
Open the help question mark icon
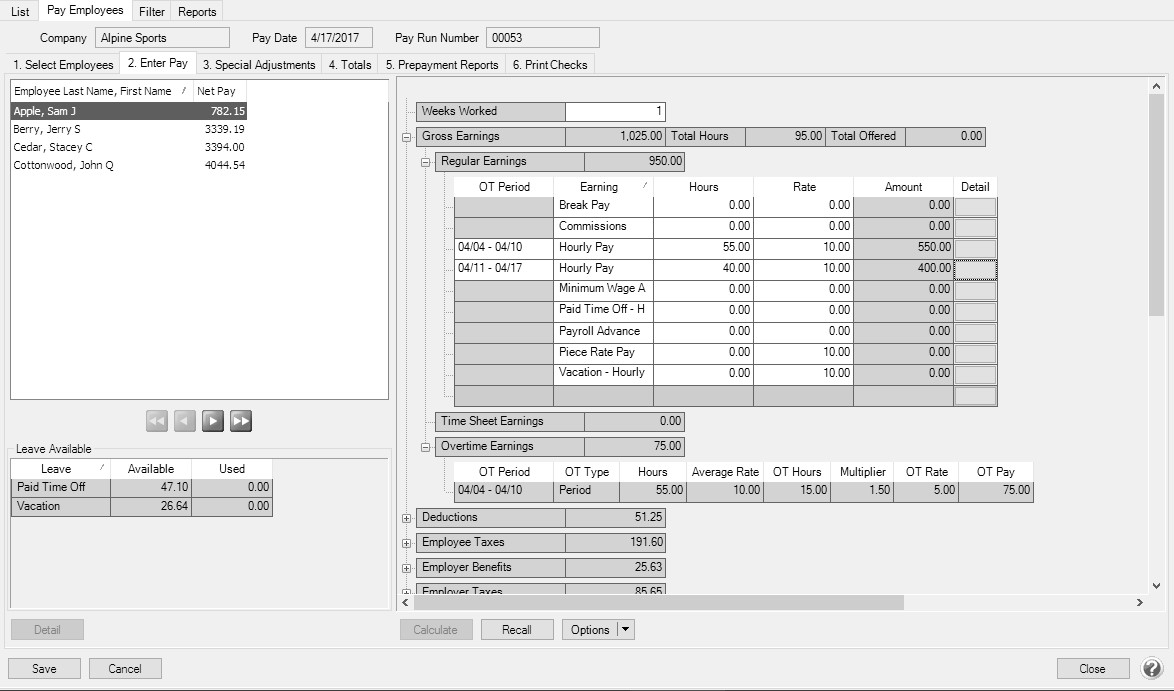point(1152,668)
